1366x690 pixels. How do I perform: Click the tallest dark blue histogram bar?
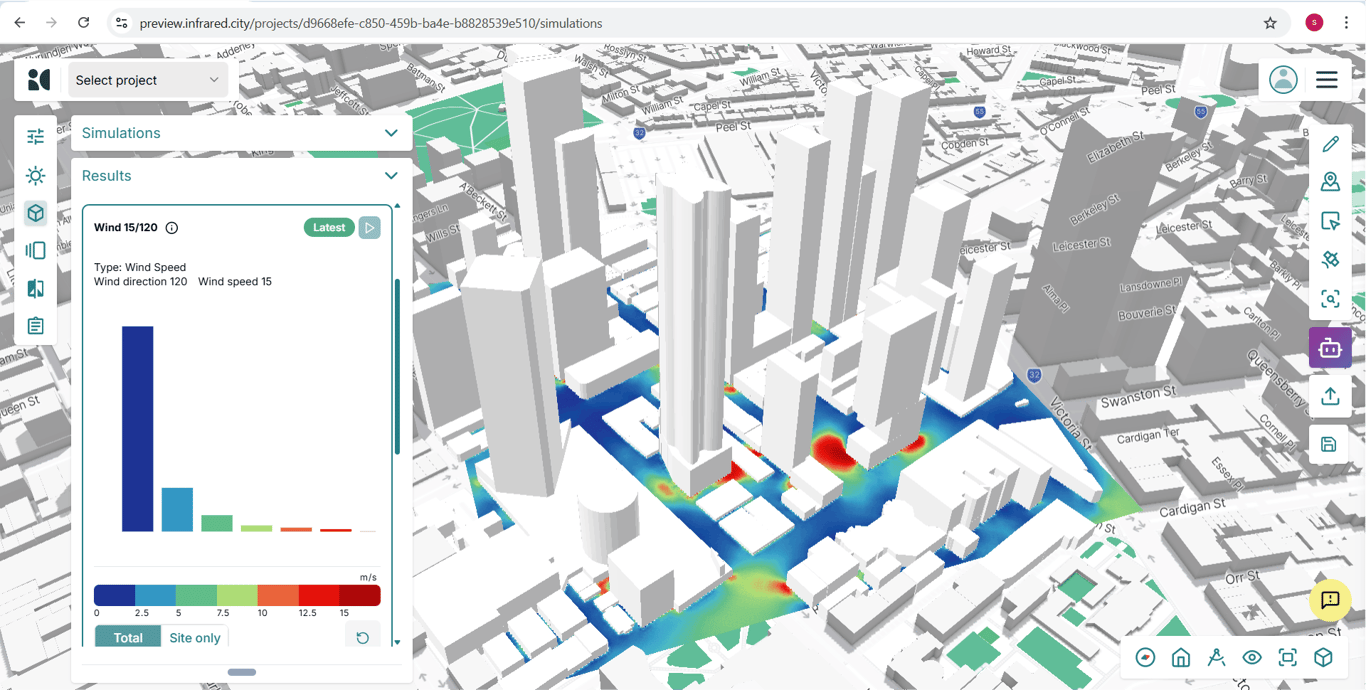[x=138, y=429]
